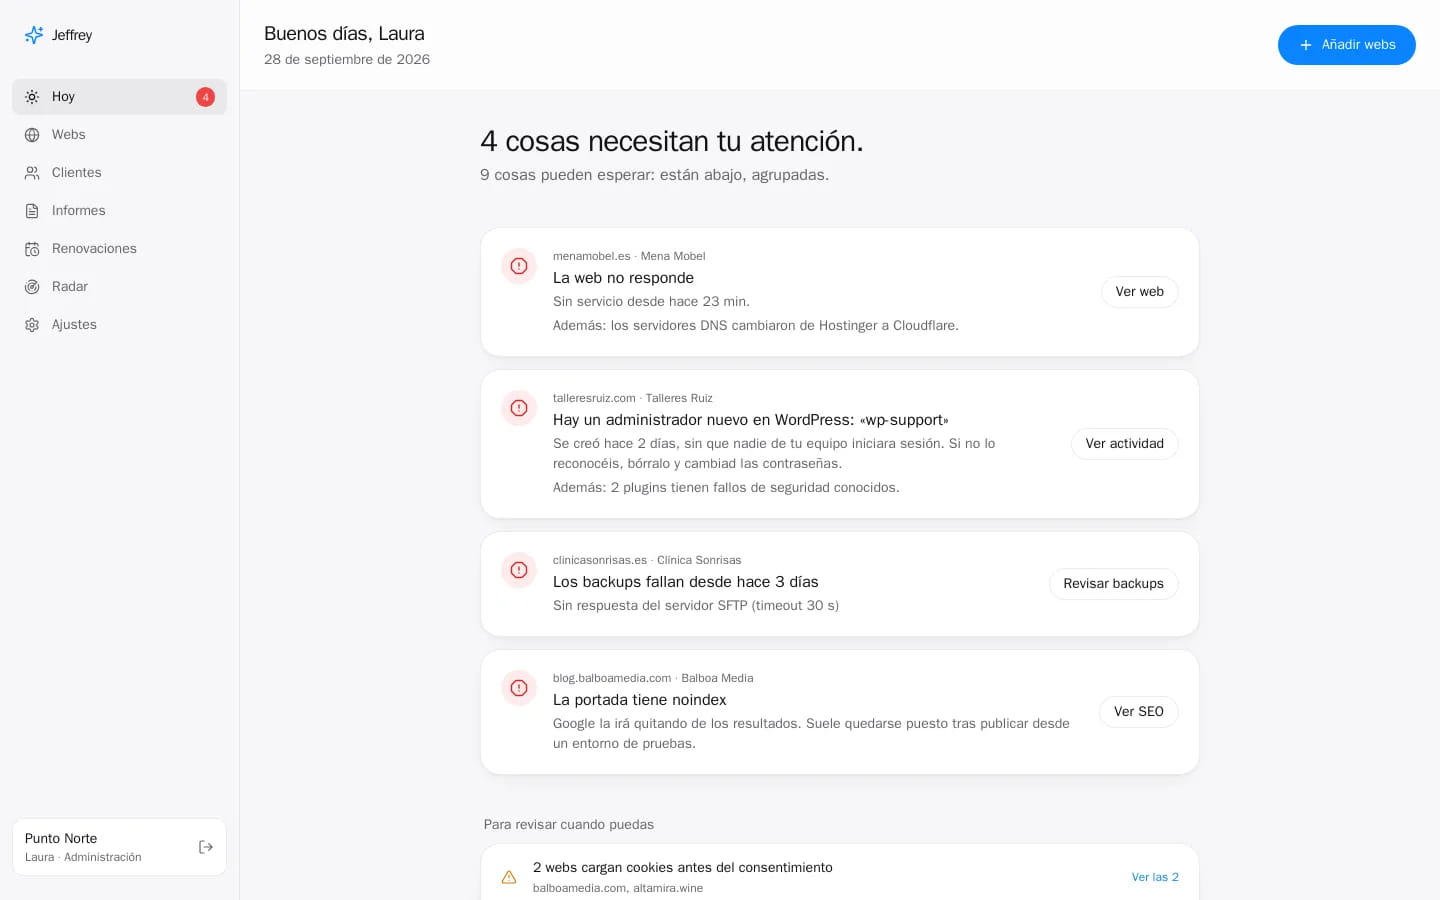Click the title La web no responde
1440x900 pixels.
click(623, 278)
